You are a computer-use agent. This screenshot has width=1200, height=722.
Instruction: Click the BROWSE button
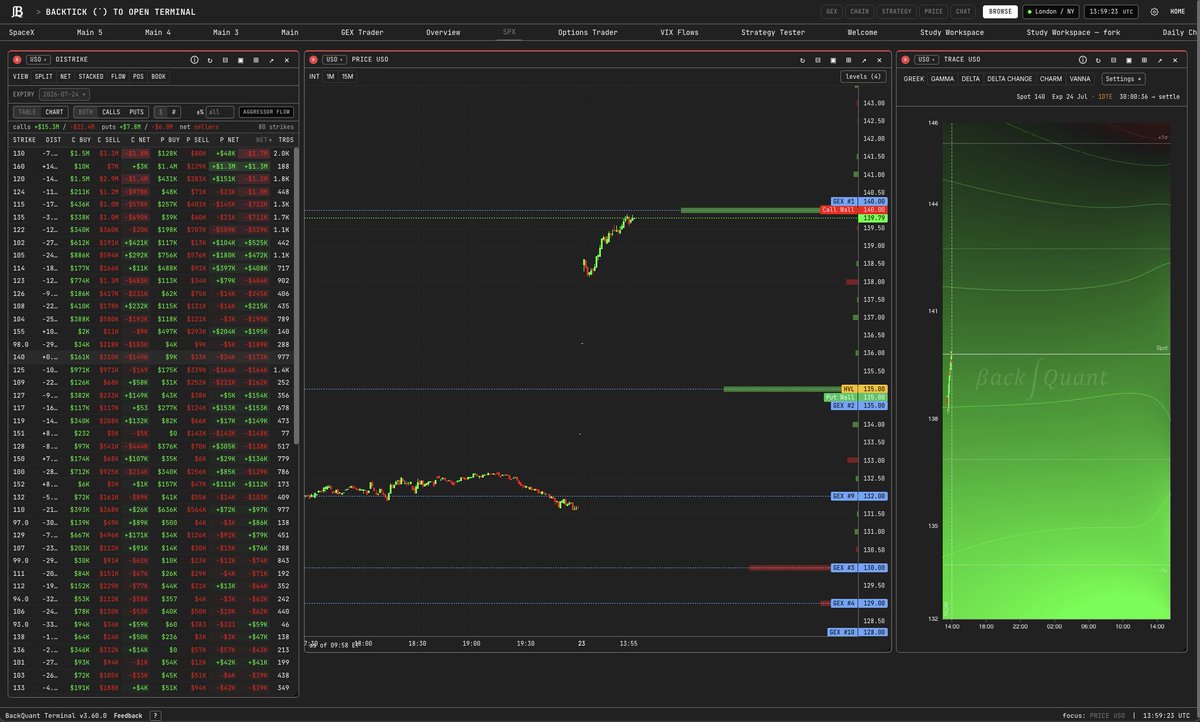999,12
